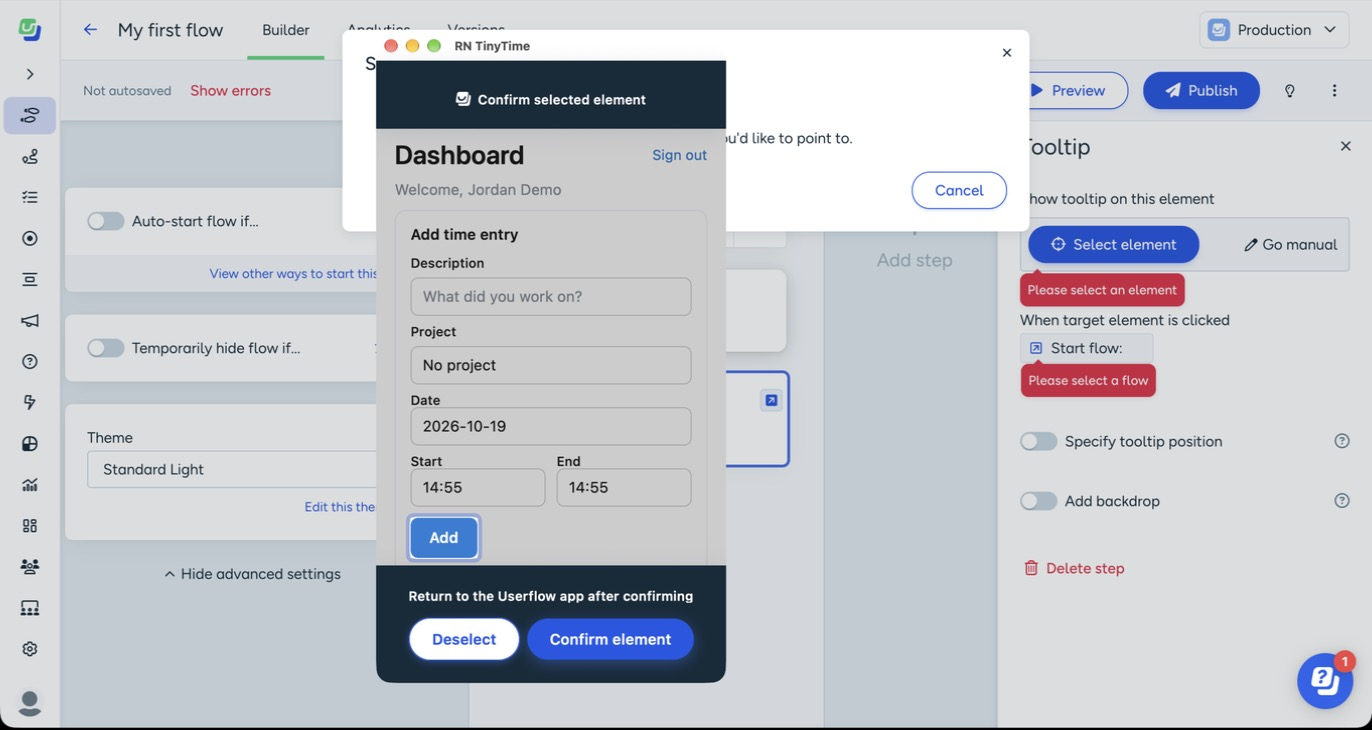1372x730 pixels.
Task: Open the No project dropdown in RN TinyTime
Action: click(x=551, y=365)
